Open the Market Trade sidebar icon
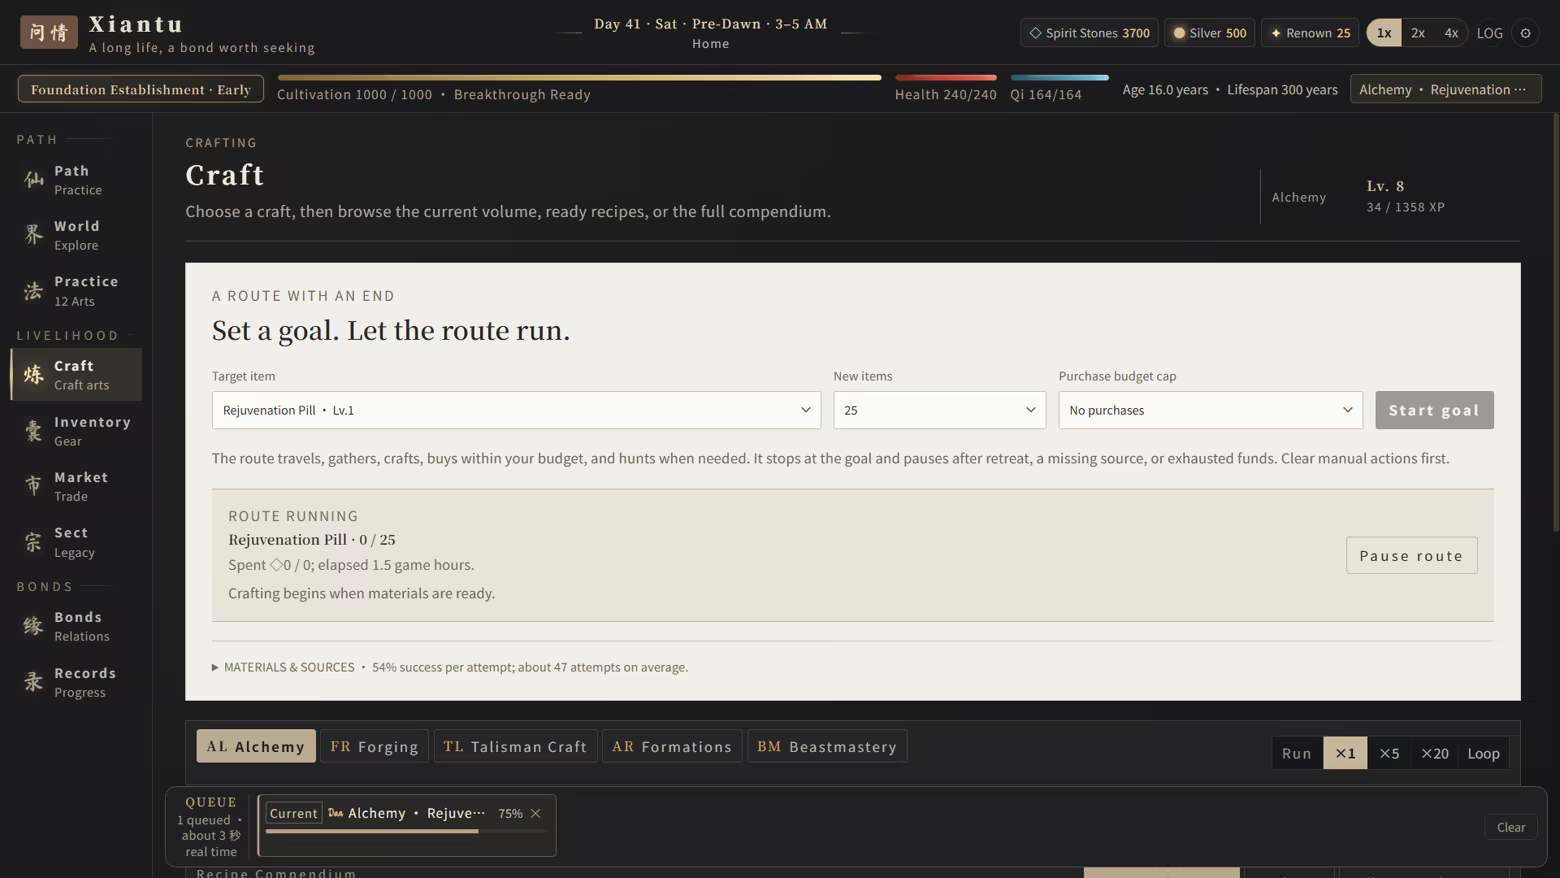The height and width of the screenshot is (878, 1560). [x=34, y=486]
